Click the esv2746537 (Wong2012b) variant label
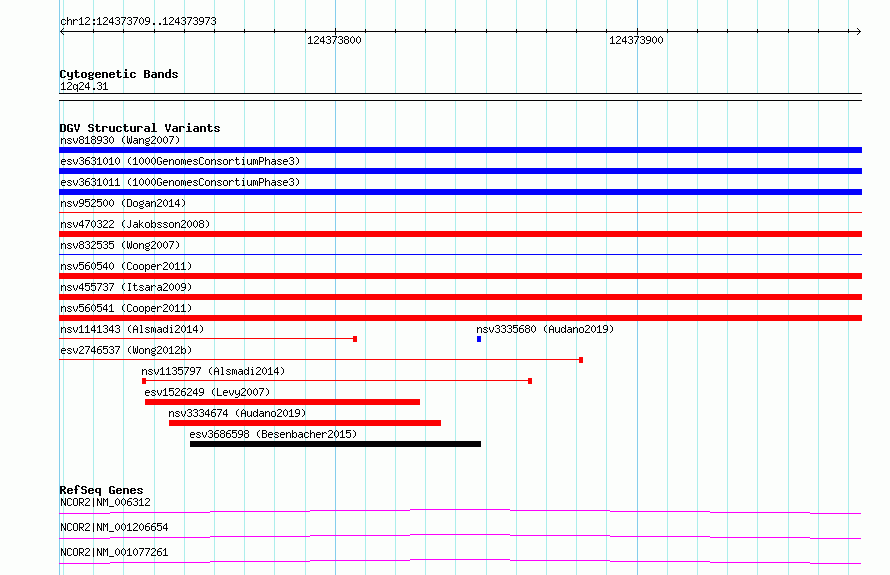The width and height of the screenshot is (890, 575). click(126, 350)
